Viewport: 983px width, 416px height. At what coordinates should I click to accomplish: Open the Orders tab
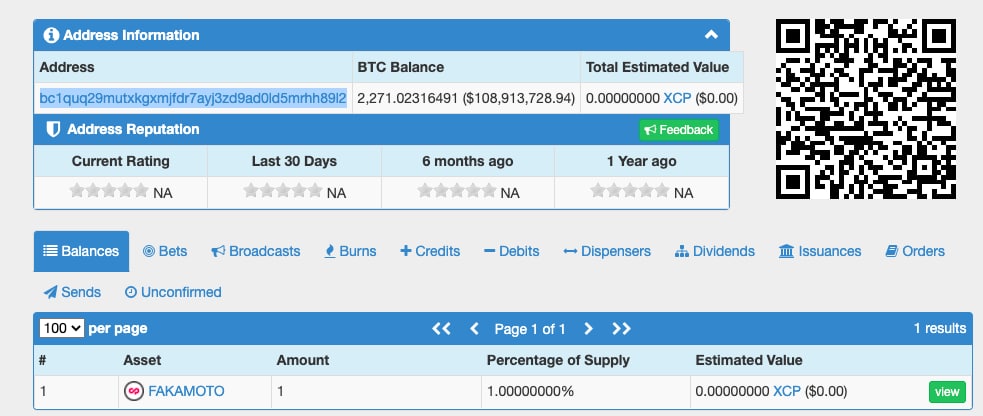(x=915, y=251)
